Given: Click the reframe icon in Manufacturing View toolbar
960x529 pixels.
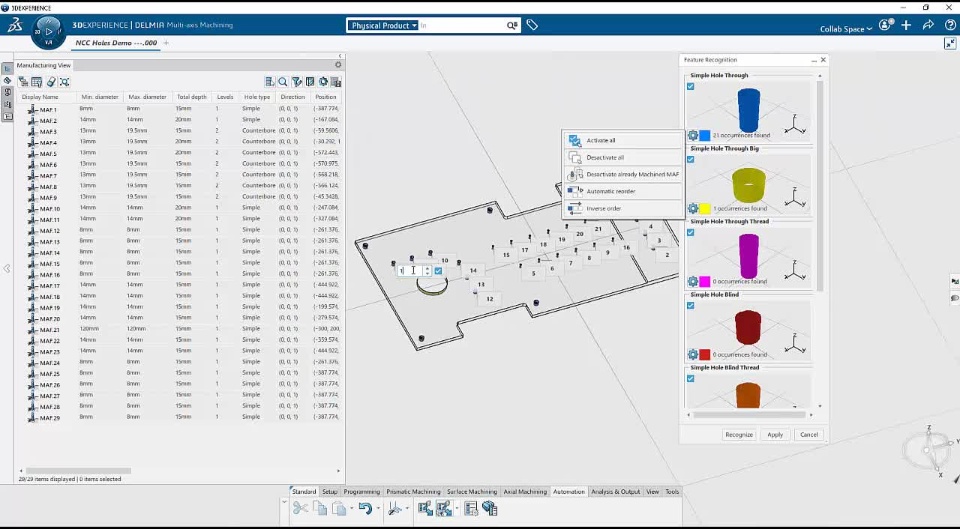Looking at the screenshot, I should [65, 81].
